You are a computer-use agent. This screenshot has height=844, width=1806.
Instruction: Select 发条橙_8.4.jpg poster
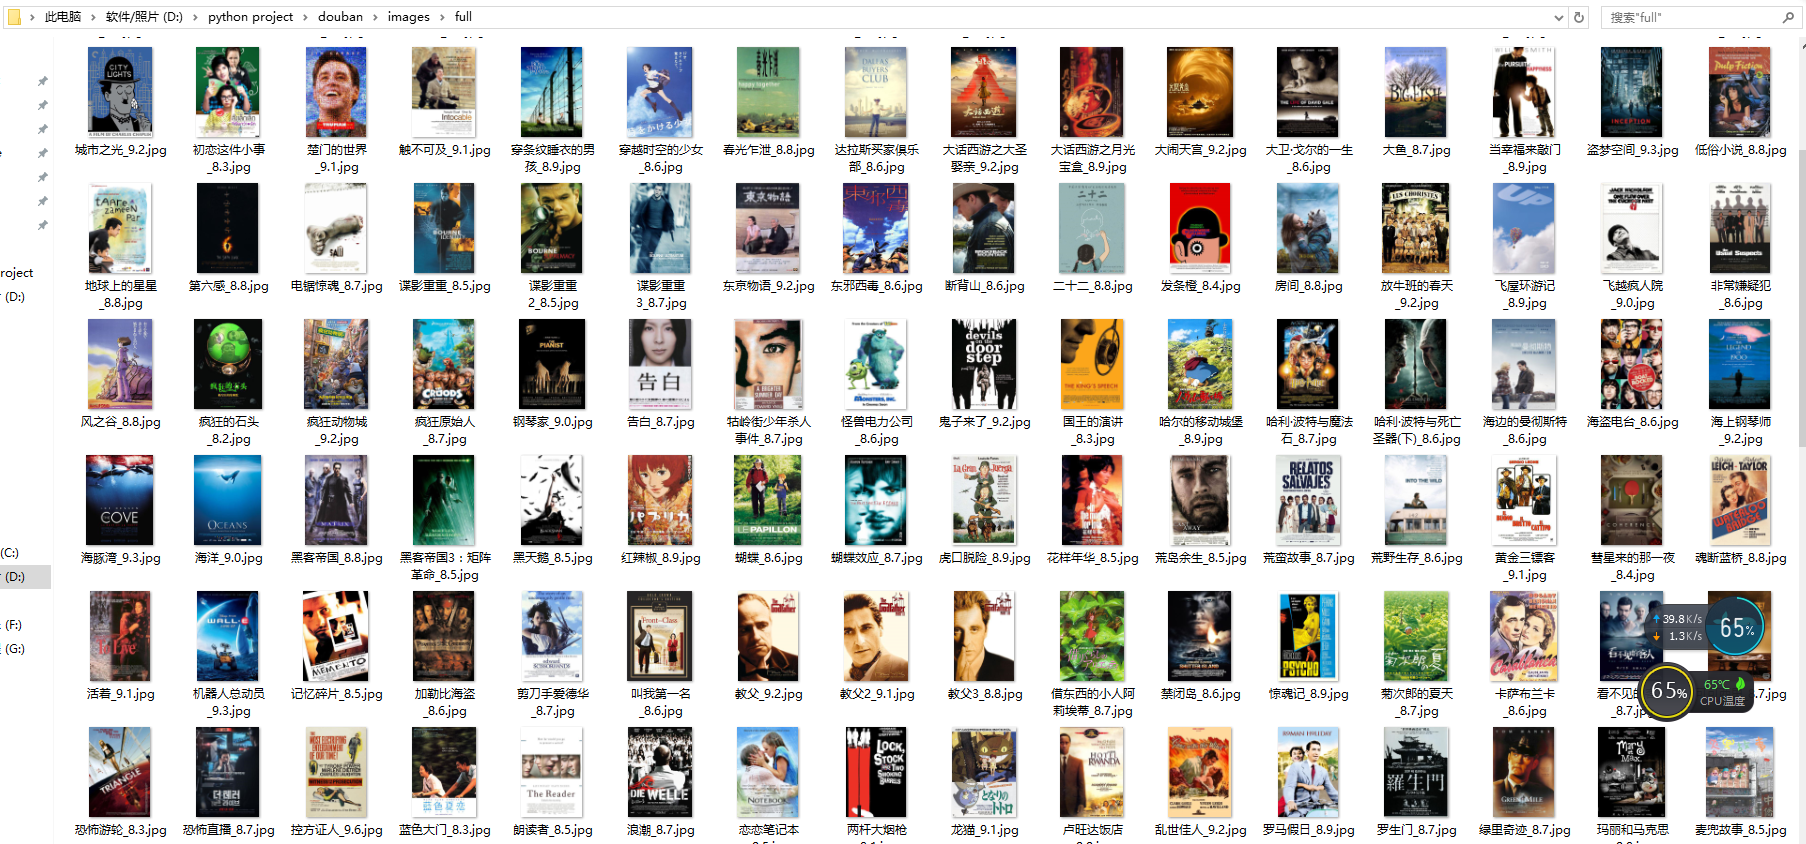(x=1200, y=228)
